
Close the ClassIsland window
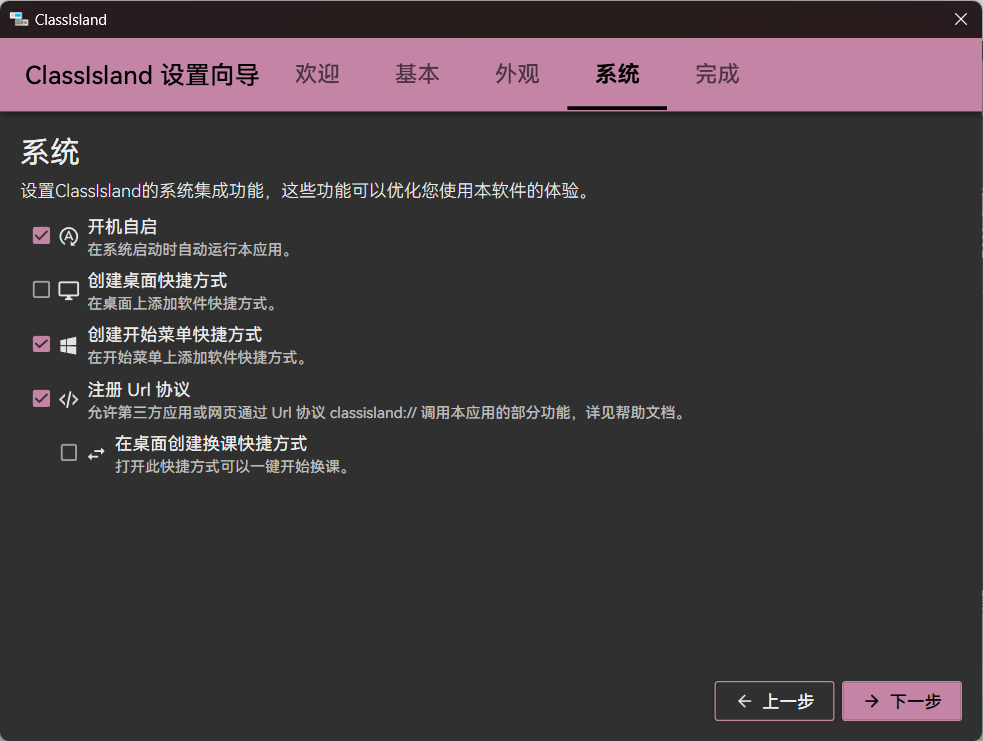(x=960, y=19)
